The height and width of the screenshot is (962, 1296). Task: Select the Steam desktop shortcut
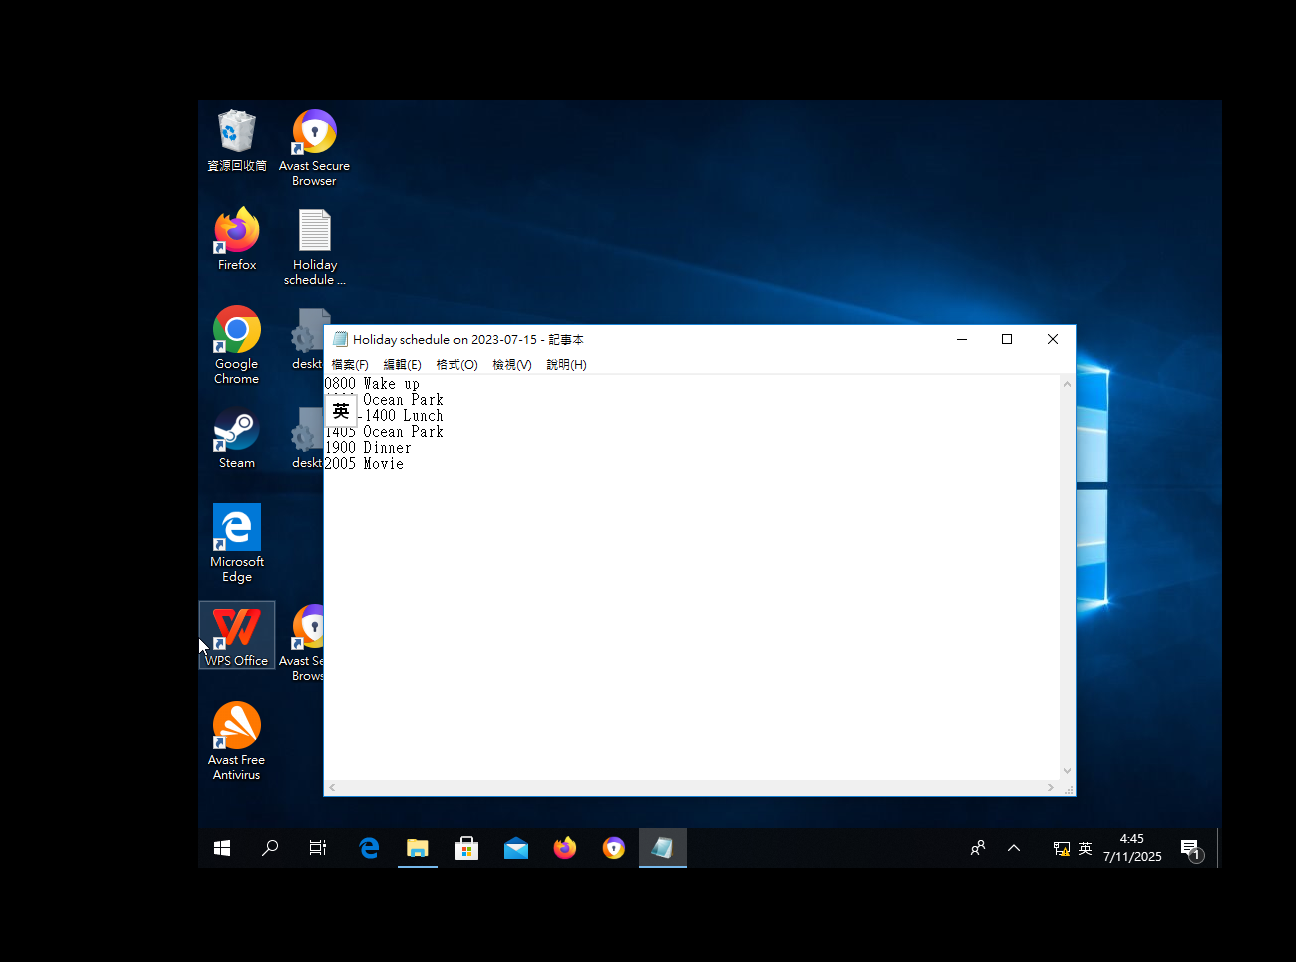(237, 437)
